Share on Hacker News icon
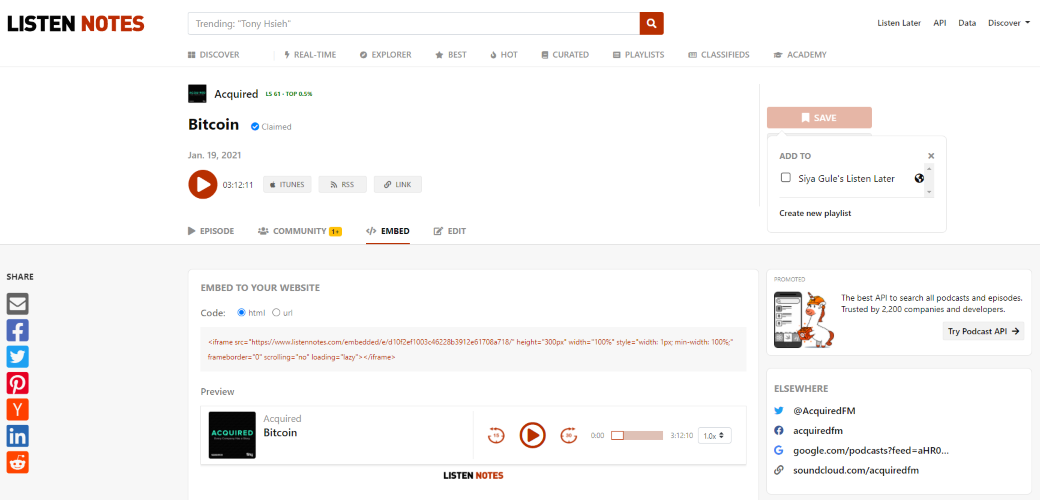 [x=18, y=409]
